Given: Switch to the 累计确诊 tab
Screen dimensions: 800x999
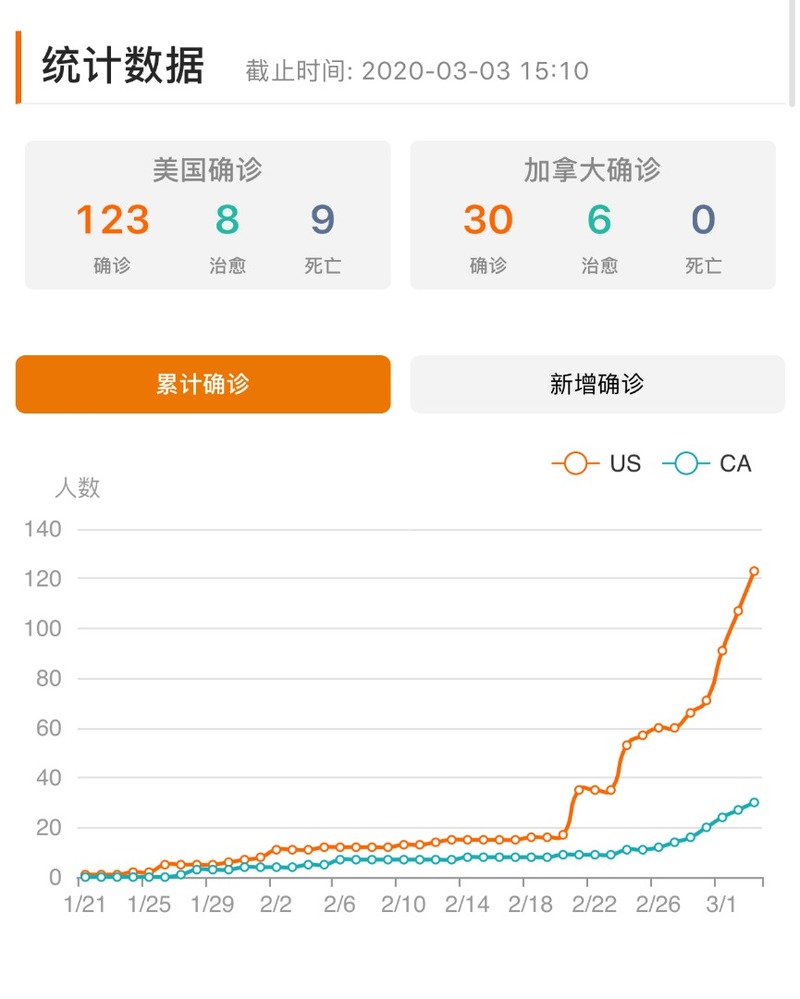Looking at the screenshot, I should (203, 384).
